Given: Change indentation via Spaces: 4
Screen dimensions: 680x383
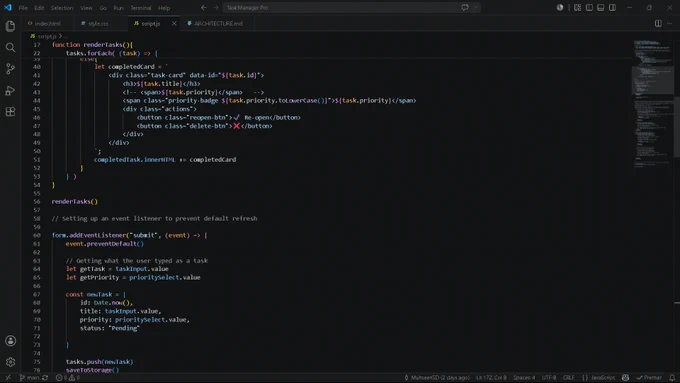Looking at the screenshot, I should pos(524,377).
